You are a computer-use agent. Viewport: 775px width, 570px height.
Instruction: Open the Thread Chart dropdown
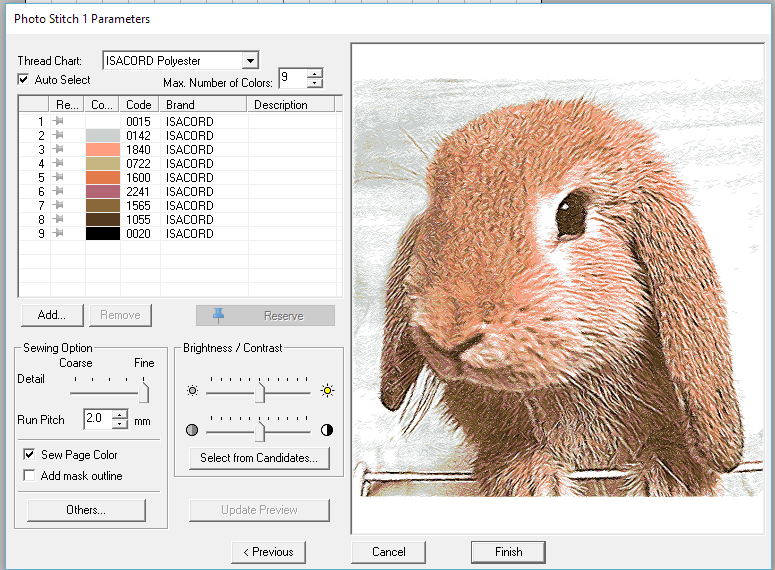click(250, 61)
